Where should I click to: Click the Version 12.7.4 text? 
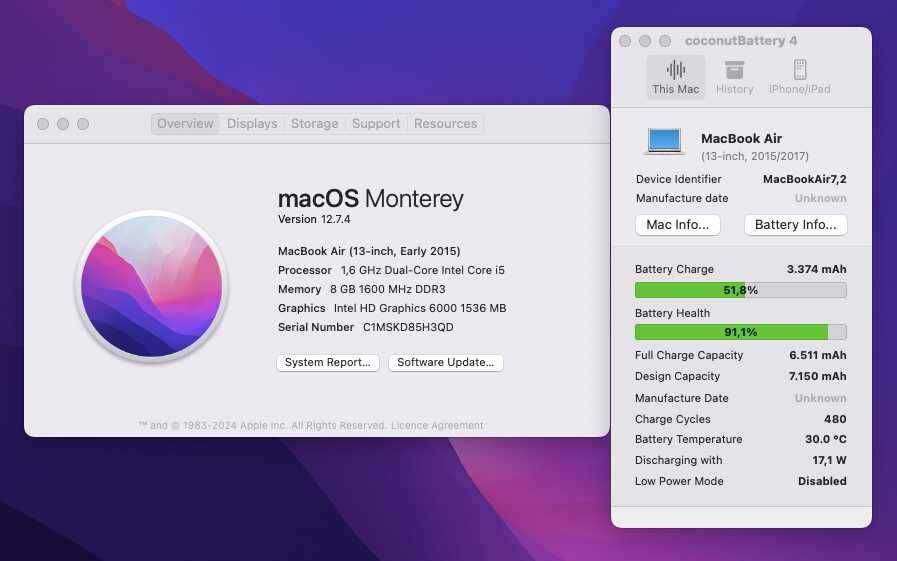314,219
